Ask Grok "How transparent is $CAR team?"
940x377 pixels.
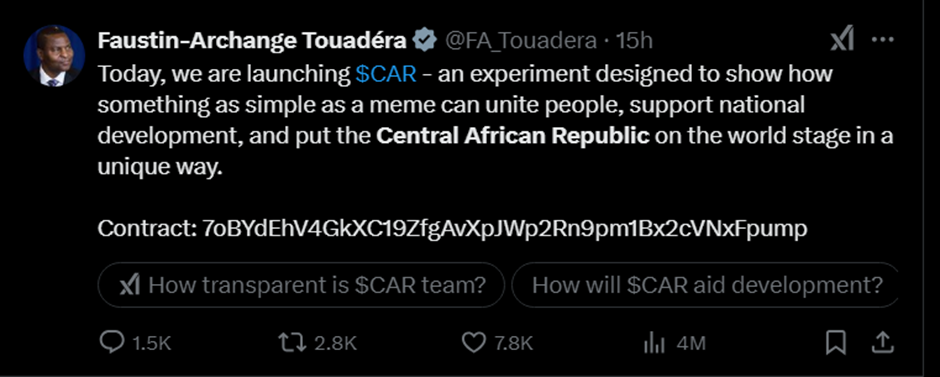pos(302,285)
